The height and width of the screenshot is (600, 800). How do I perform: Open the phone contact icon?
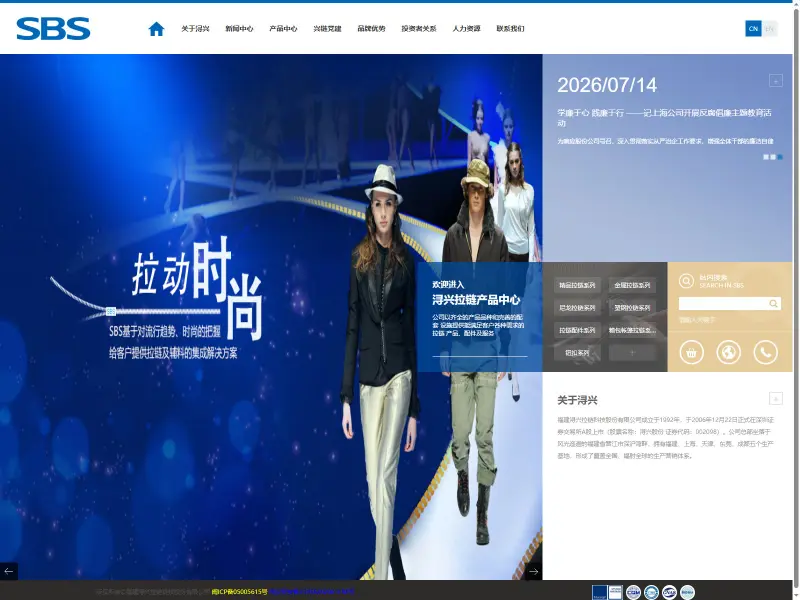765,352
